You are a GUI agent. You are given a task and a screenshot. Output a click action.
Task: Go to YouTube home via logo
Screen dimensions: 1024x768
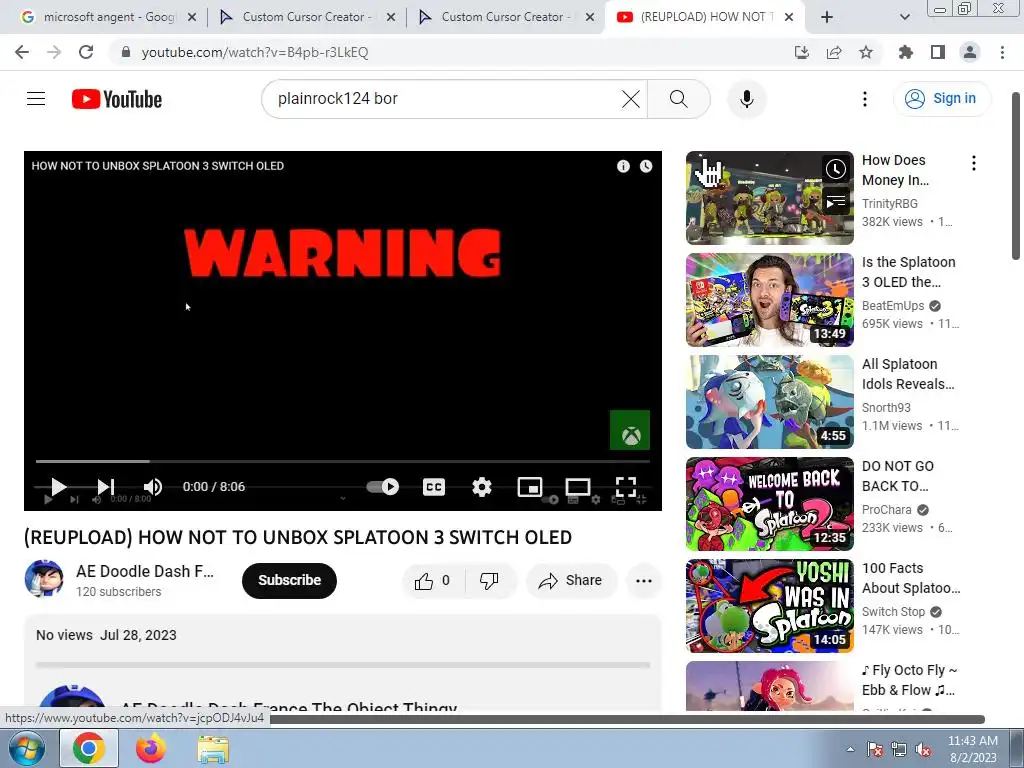(x=117, y=99)
